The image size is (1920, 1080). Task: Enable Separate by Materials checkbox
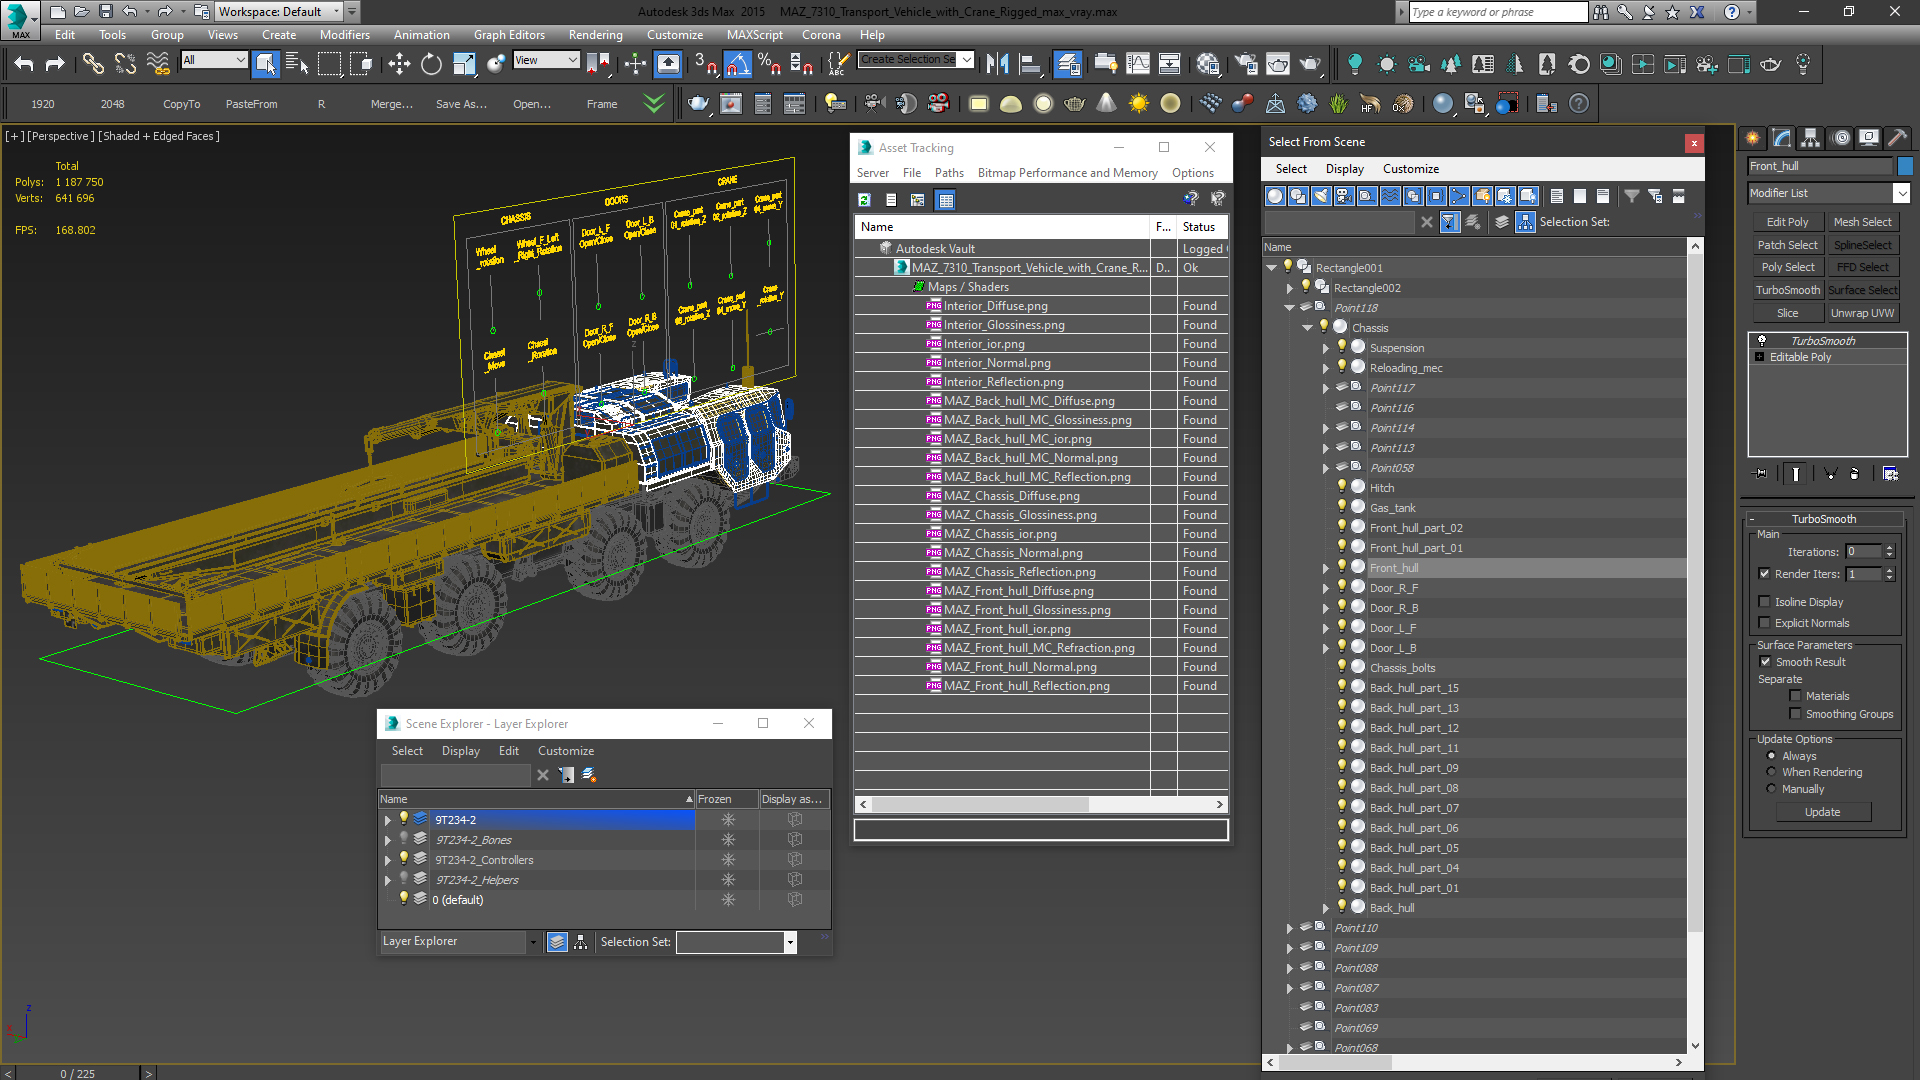pos(1795,696)
